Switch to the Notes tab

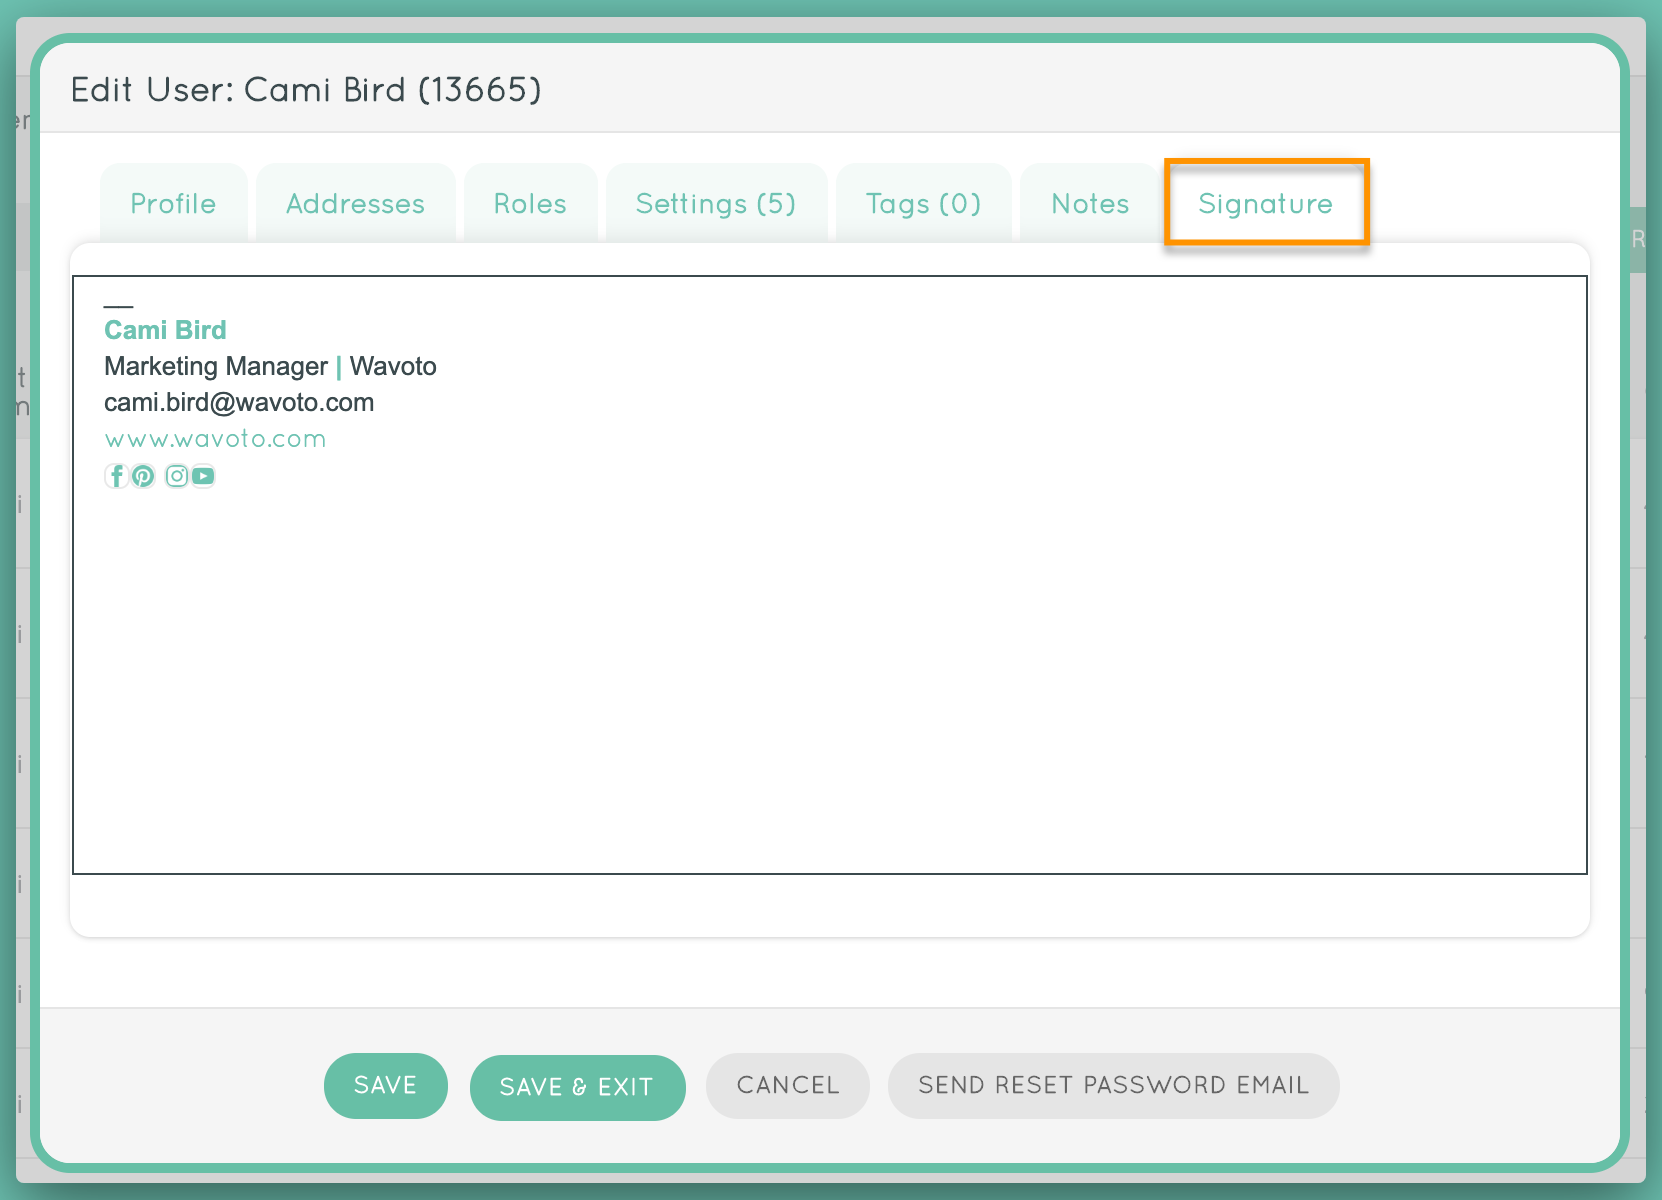1090,204
